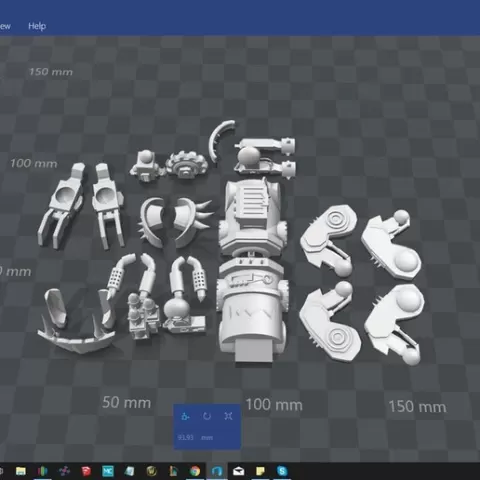Open the red SketchUp taskbar icon
This screenshot has width=480, height=480.
(86, 471)
